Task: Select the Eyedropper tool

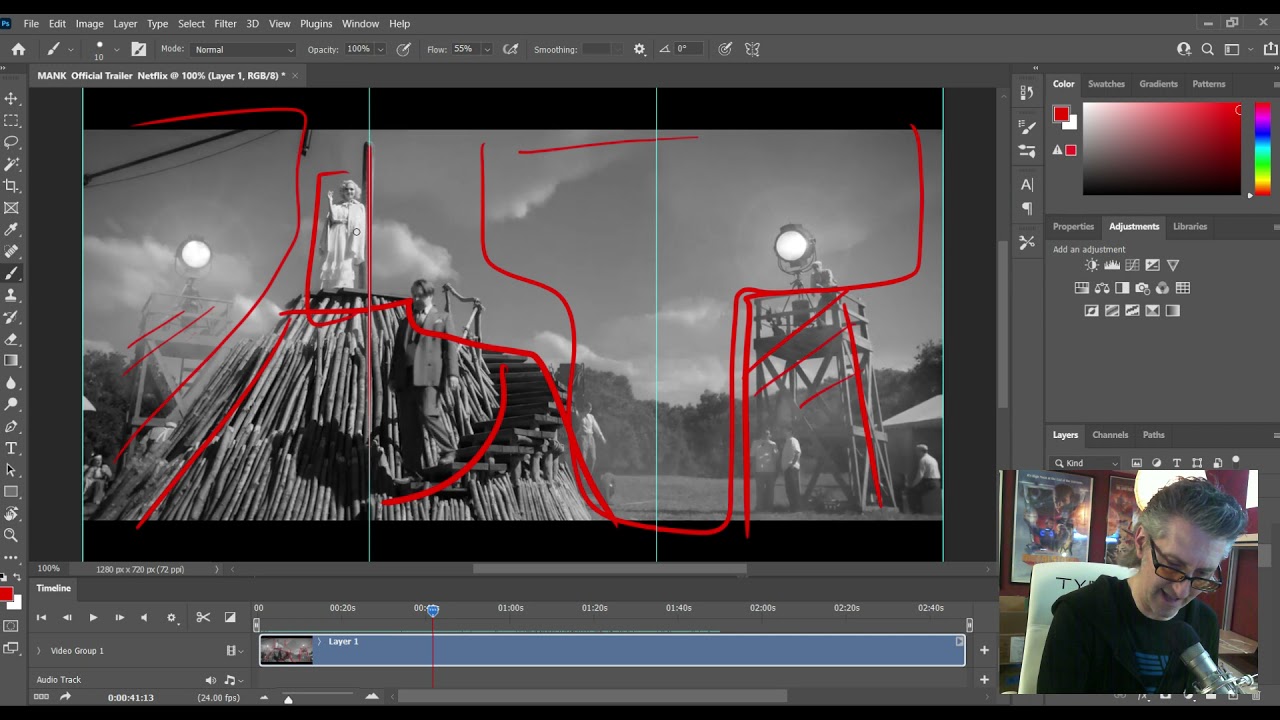Action: [11, 230]
